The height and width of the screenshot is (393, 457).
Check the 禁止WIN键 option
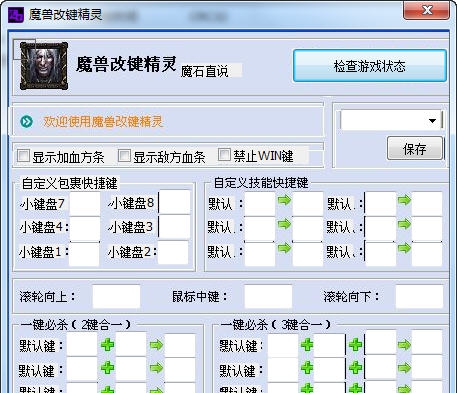(224, 154)
